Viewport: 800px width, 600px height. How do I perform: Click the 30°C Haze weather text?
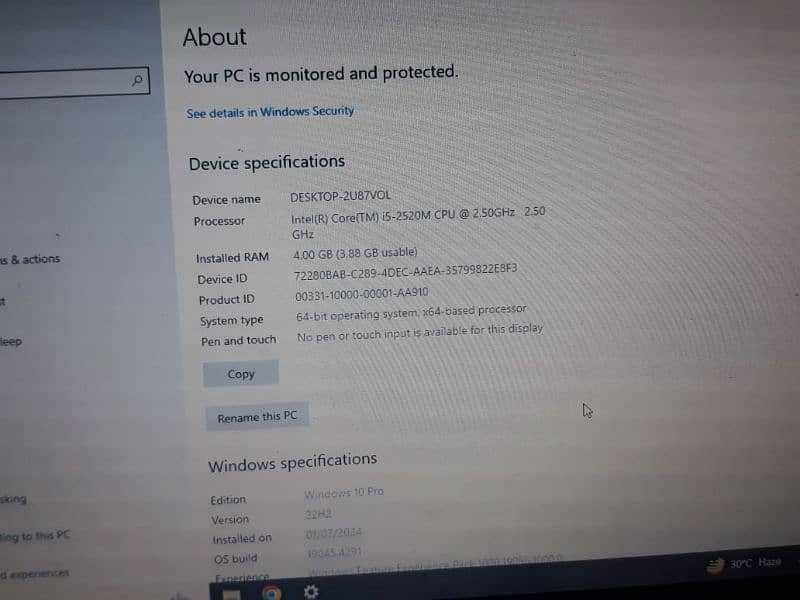756,563
